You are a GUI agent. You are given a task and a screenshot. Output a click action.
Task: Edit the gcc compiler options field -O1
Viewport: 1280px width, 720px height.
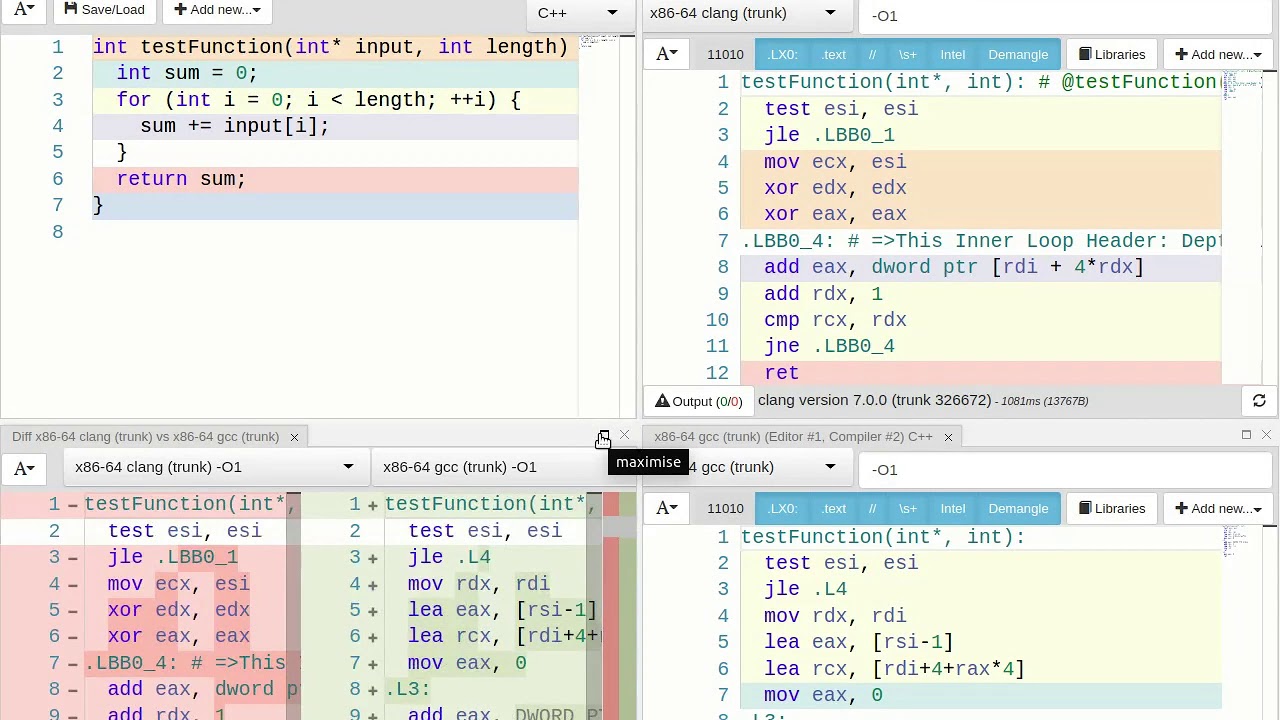coord(1067,469)
